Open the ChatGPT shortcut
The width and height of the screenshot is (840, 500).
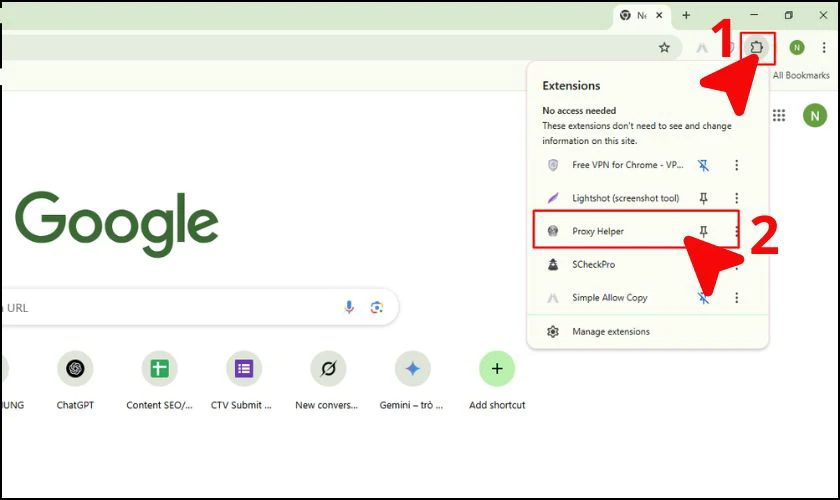point(75,369)
